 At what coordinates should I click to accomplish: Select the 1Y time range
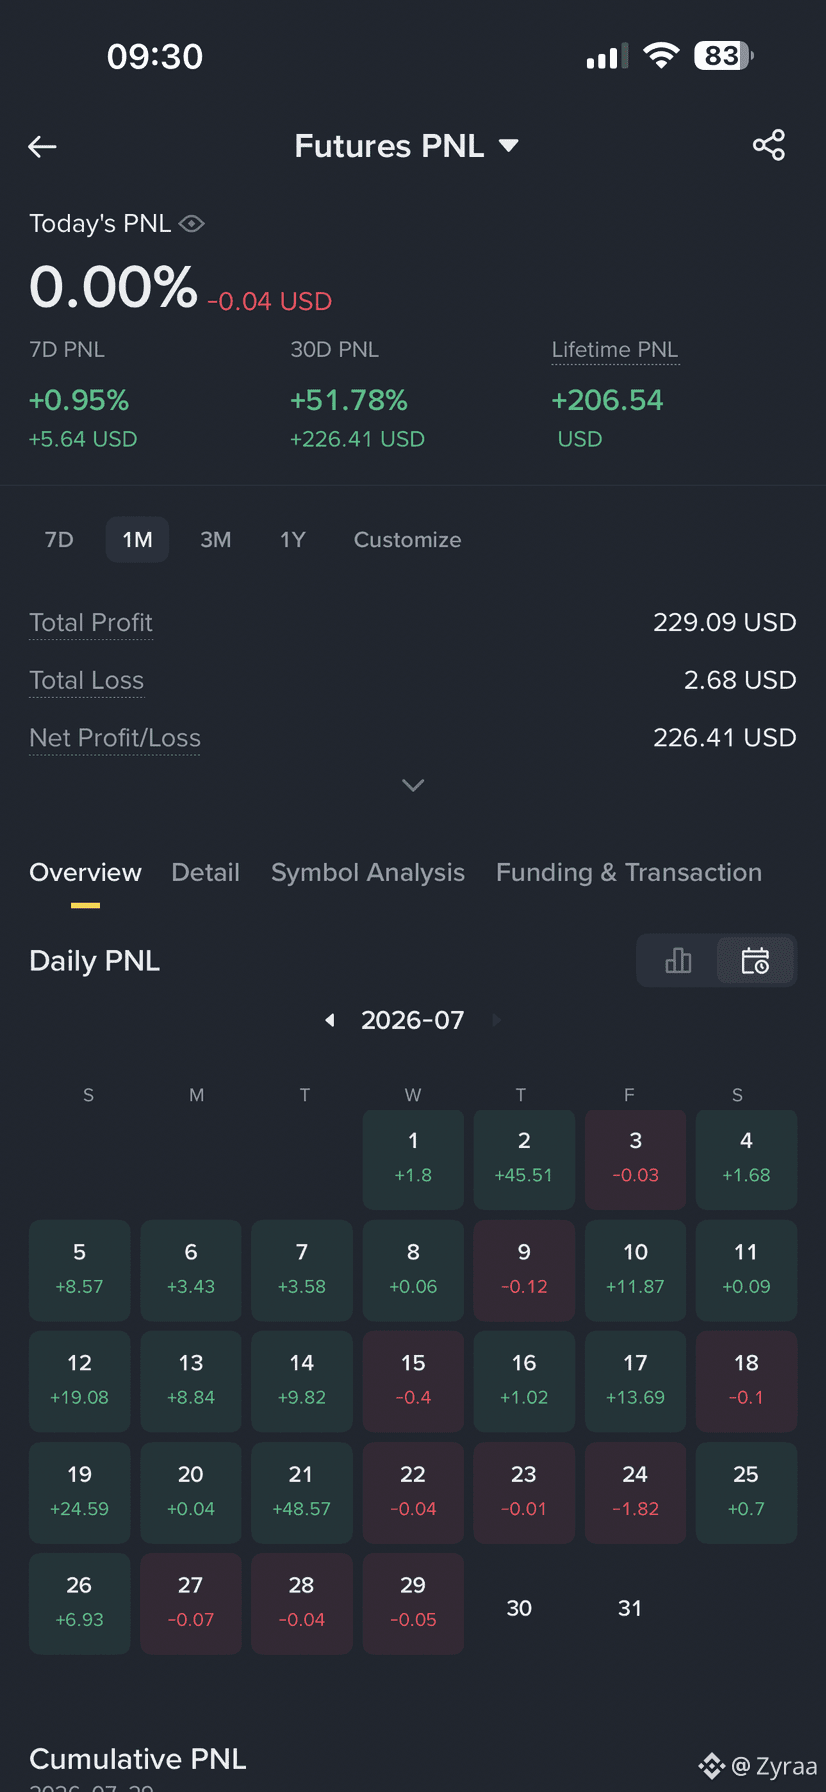tap(293, 540)
